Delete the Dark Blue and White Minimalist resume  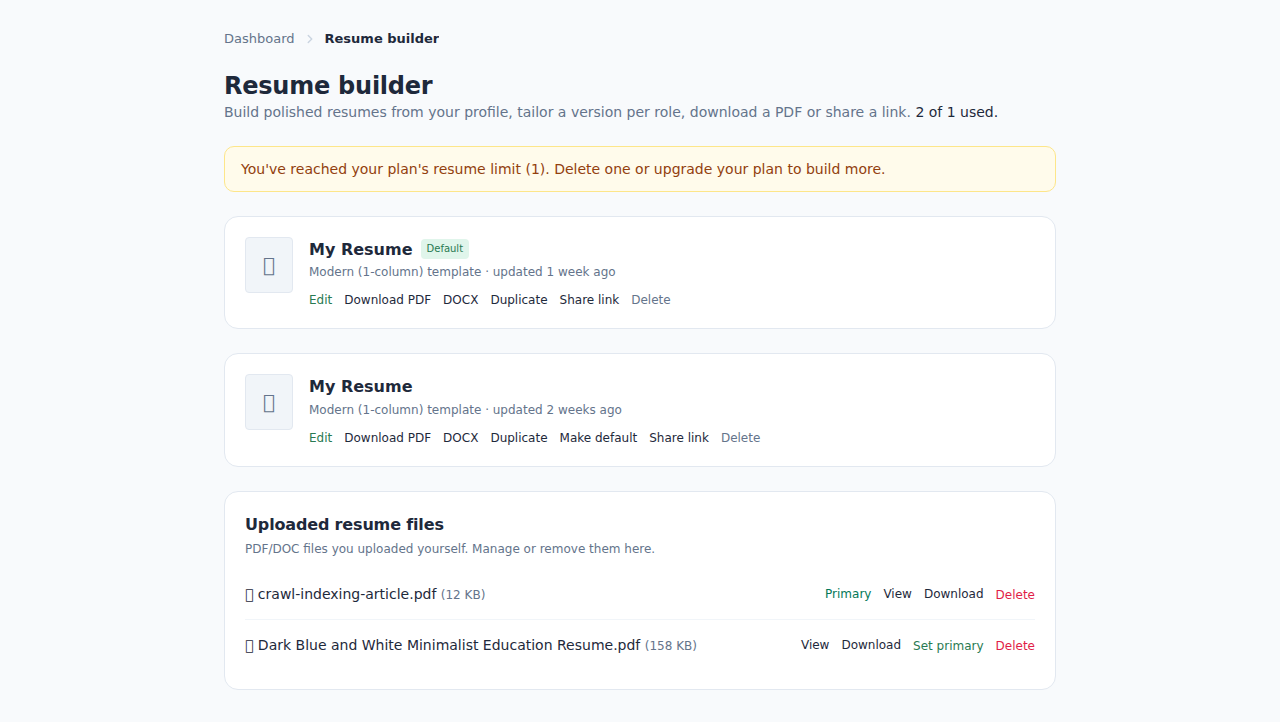coord(1015,646)
